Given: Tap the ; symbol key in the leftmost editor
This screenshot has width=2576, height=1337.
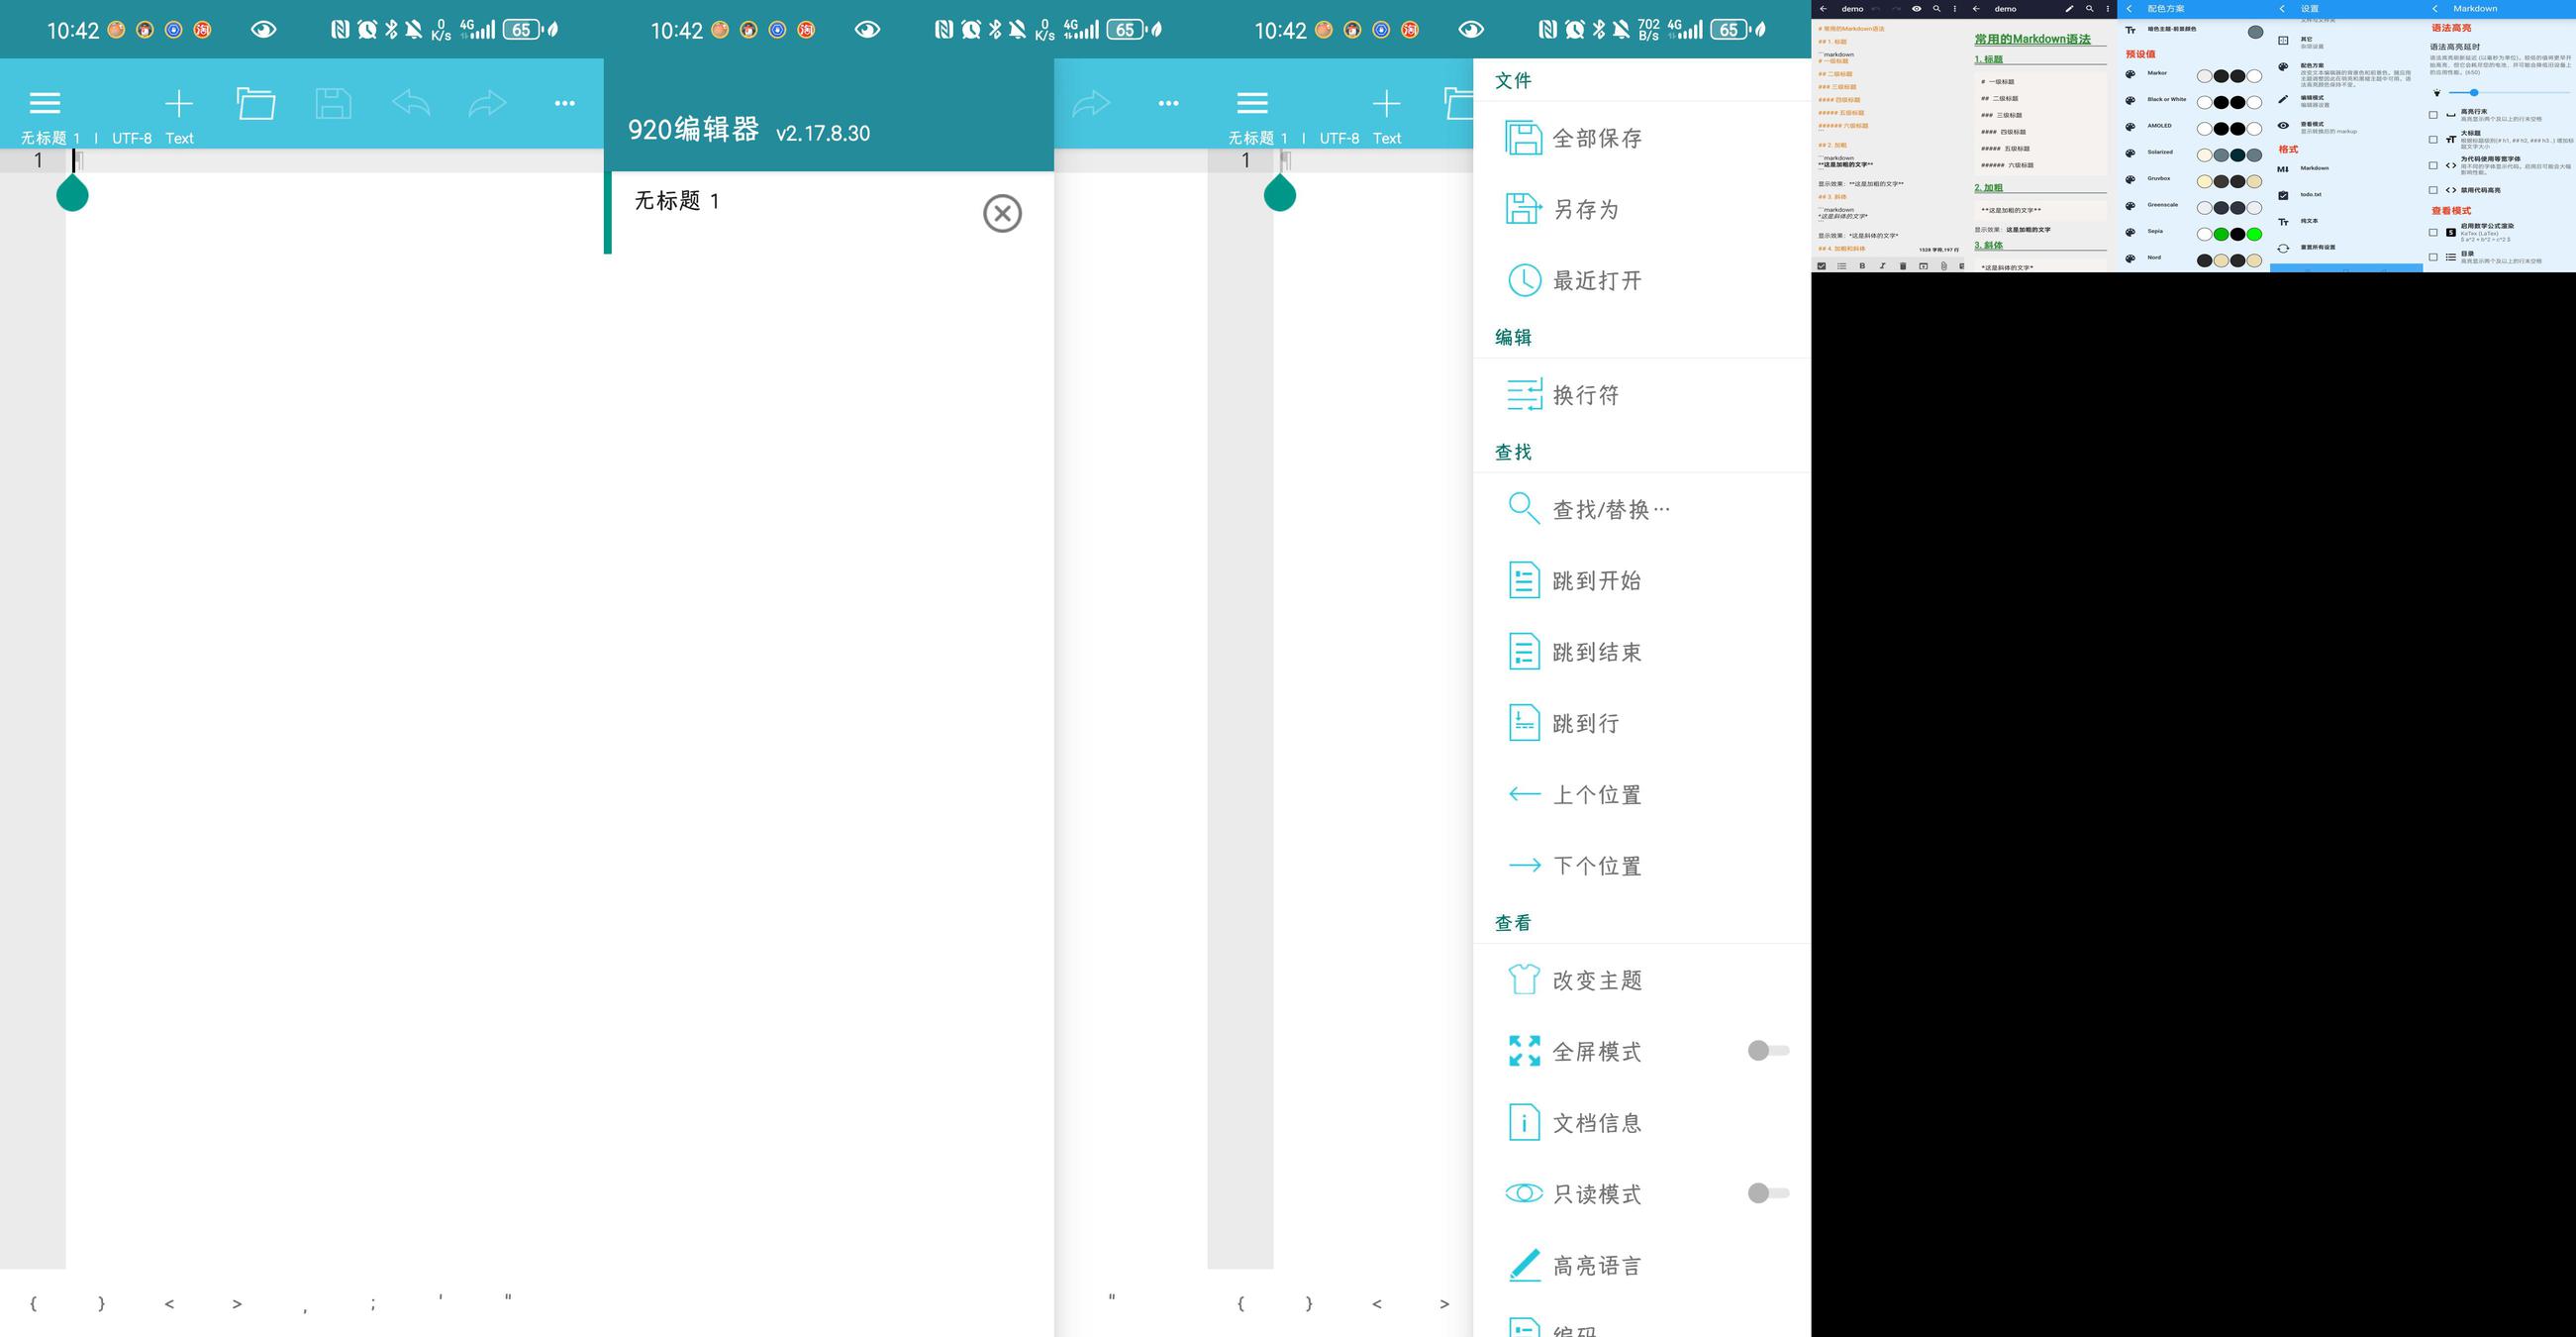Looking at the screenshot, I should click(x=373, y=1303).
